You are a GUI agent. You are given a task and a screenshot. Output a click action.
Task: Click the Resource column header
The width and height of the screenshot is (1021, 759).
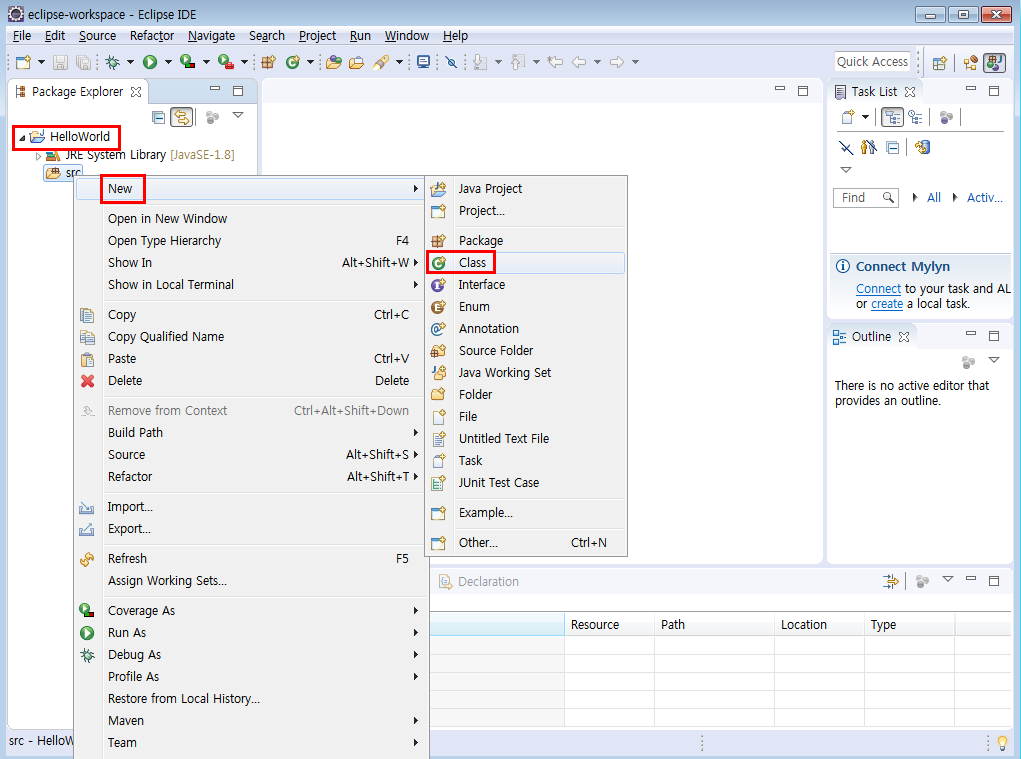[609, 625]
